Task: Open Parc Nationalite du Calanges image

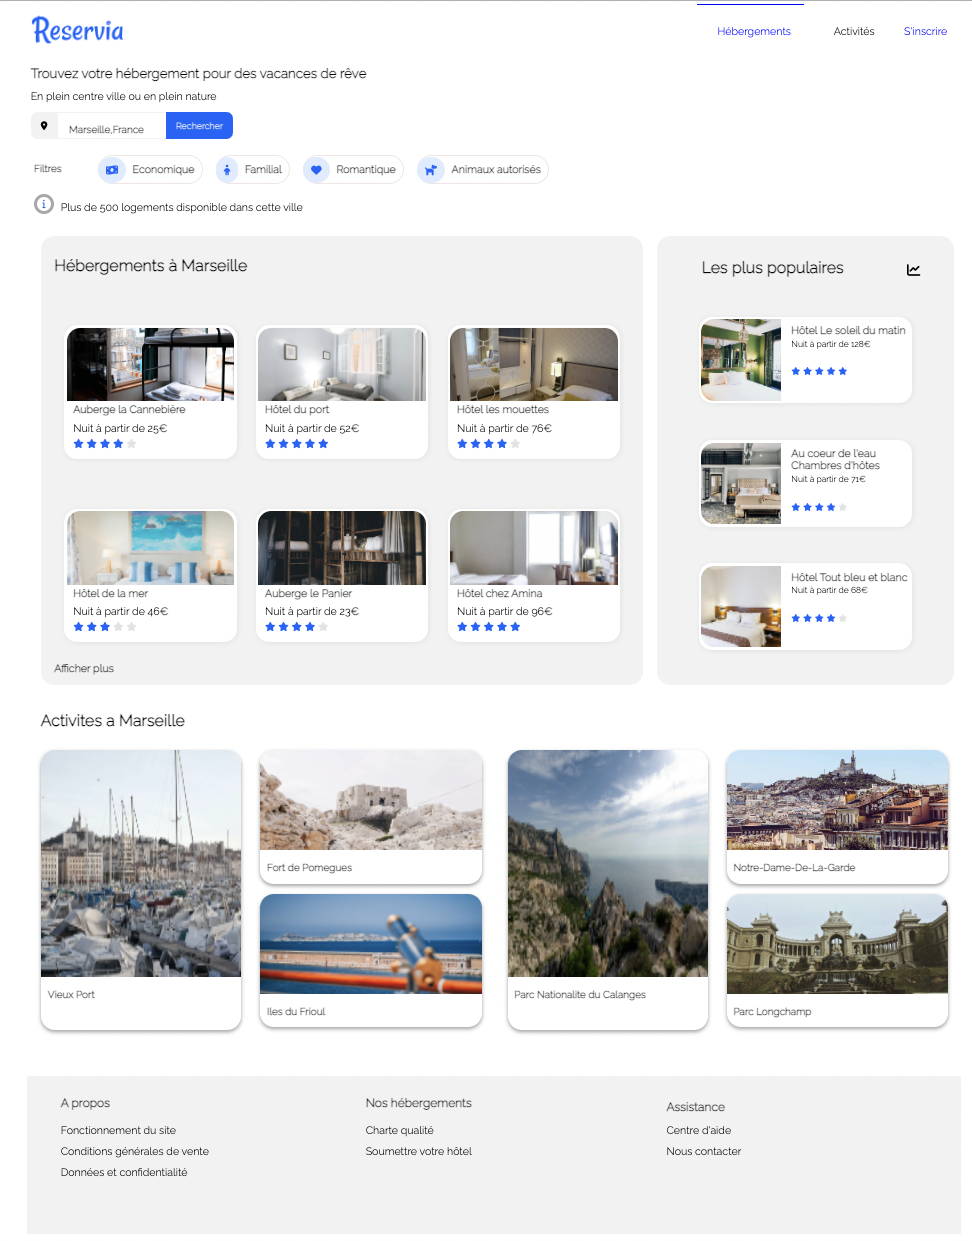Action: click(608, 864)
